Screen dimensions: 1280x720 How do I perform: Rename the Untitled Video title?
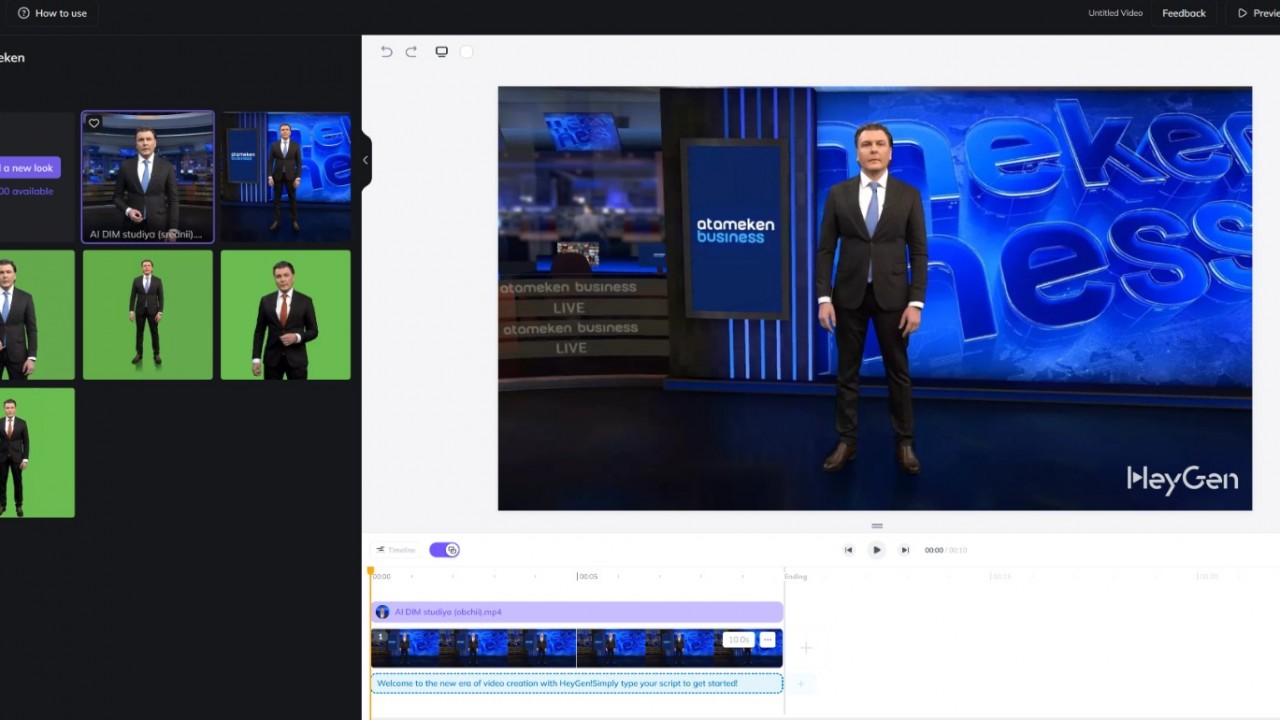[1115, 13]
